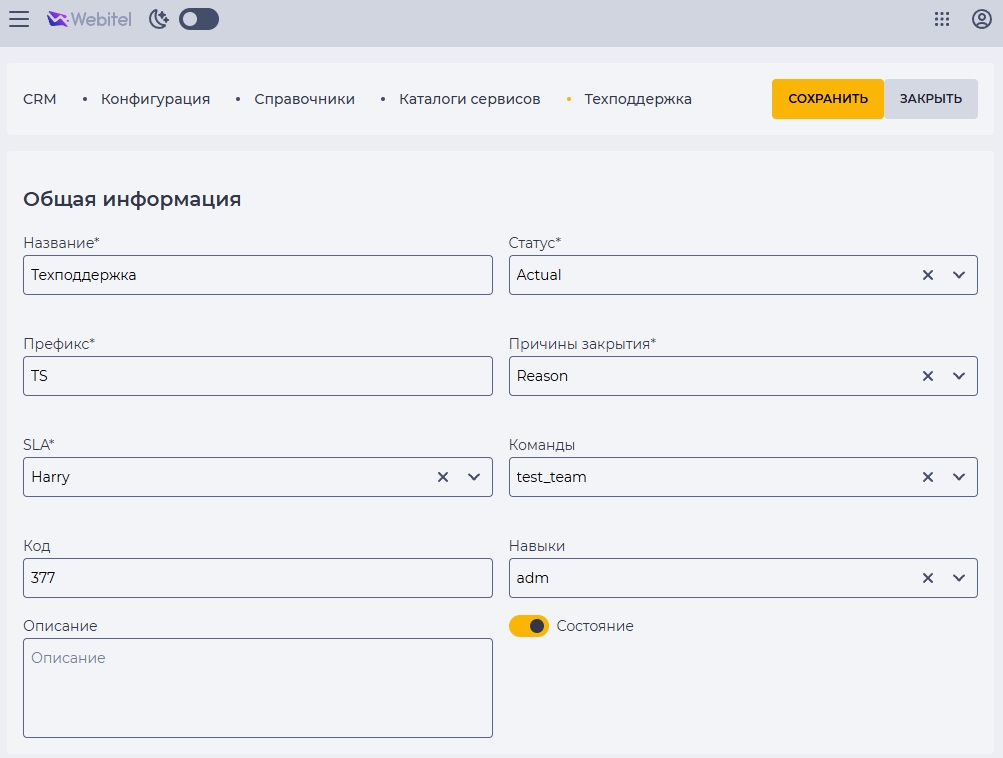This screenshot has height=758, width=1003.
Task: Clear the Статус field value
Action: pyautogui.click(x=928, y=275)
